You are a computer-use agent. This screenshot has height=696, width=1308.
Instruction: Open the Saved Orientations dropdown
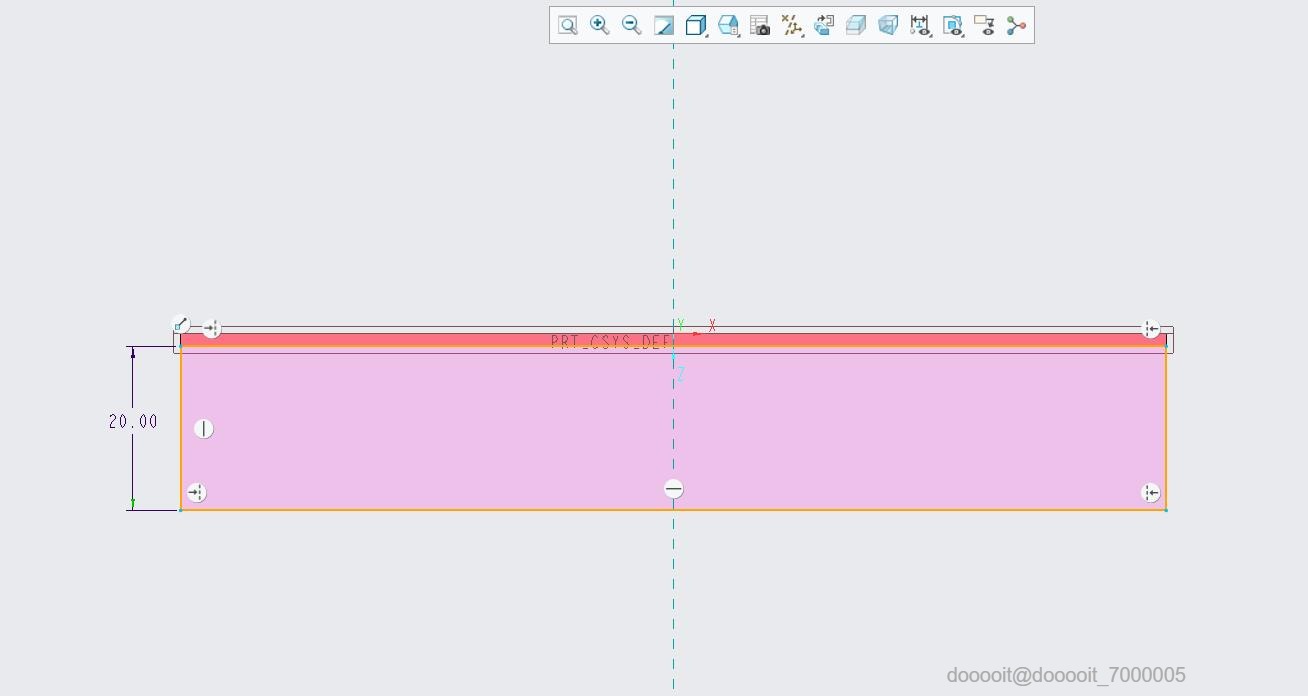tap(728, 26)
